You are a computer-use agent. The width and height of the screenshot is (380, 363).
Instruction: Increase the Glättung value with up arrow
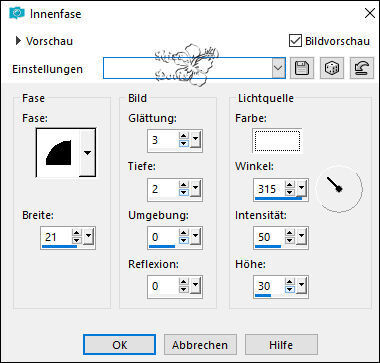point(184,136)
